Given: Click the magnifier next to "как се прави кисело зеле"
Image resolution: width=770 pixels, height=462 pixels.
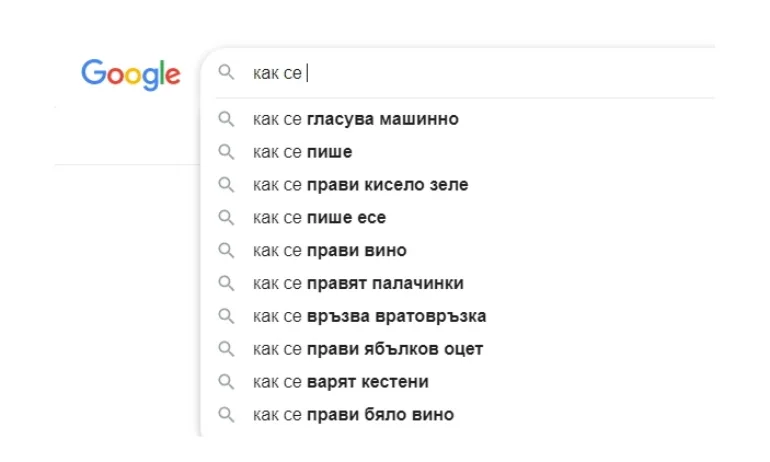Looking at the screenshot, I should [x=227, y=185].
